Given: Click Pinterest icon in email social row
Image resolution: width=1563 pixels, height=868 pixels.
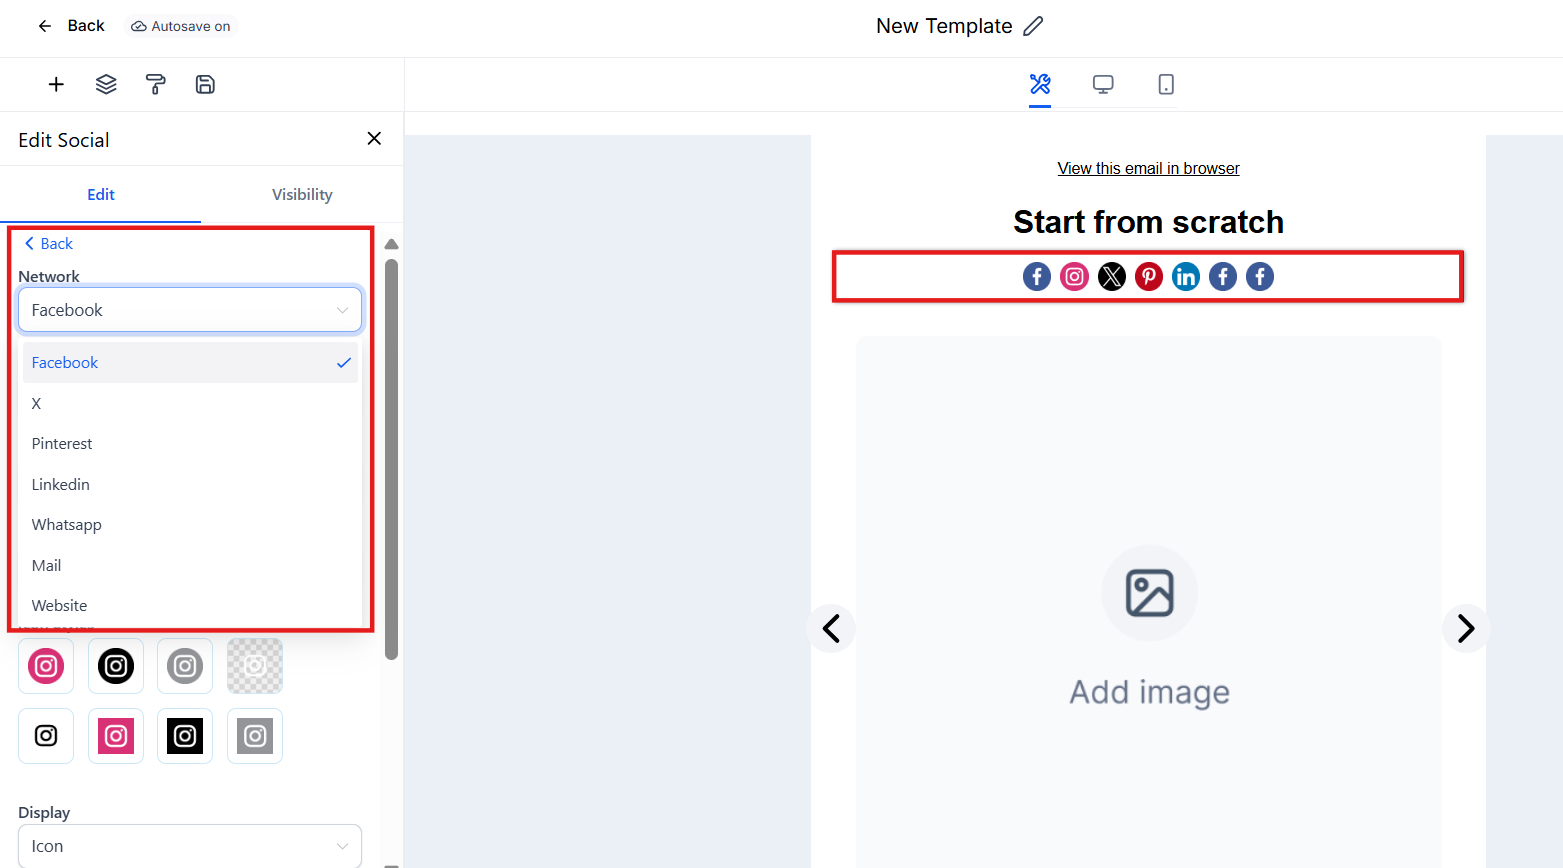Looking at the screenshot, I should coord(1149,277).
